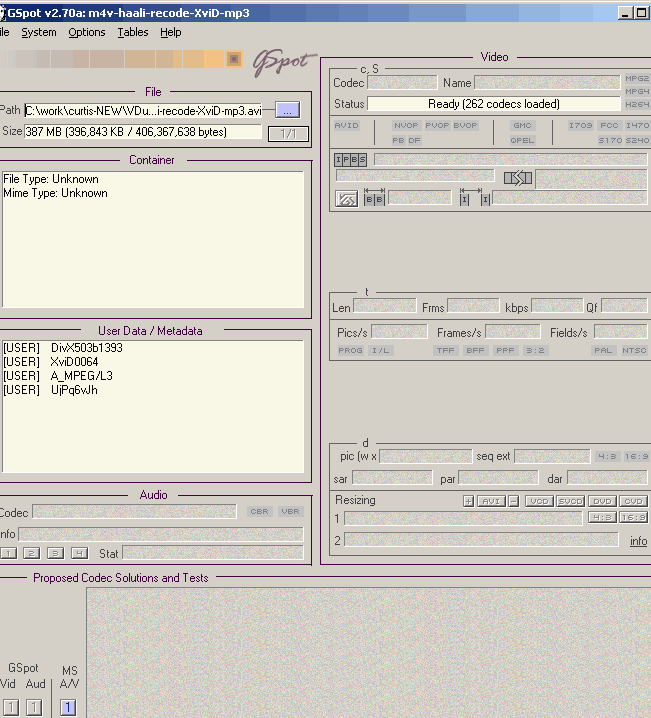Open the Help menu
Image resolution: width=651 pixels, height=718 pixels.
pyautogui.click(x=171, y=33)
